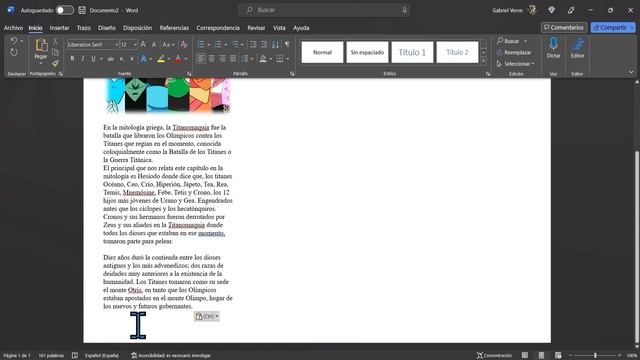The width and height of the screenshot is (640, 360).
Task: Click the Copy icon in Portapapeles
Action: (56, 53)
